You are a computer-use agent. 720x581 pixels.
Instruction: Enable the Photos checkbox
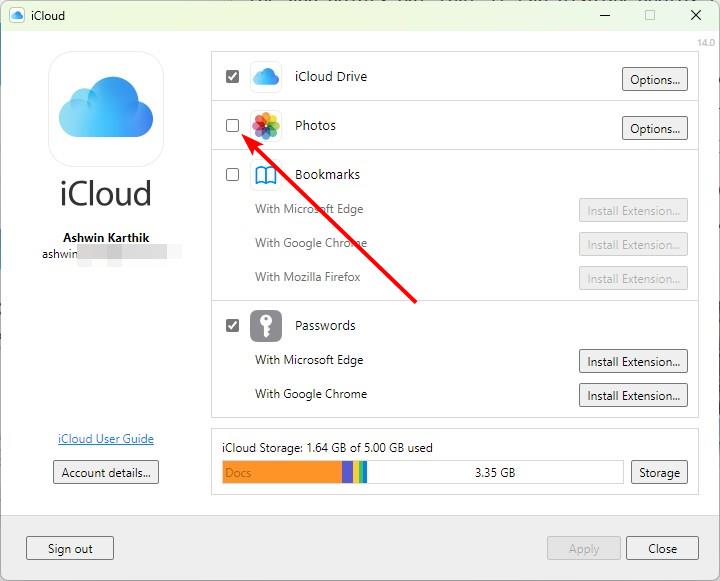(x=232, y=125)
